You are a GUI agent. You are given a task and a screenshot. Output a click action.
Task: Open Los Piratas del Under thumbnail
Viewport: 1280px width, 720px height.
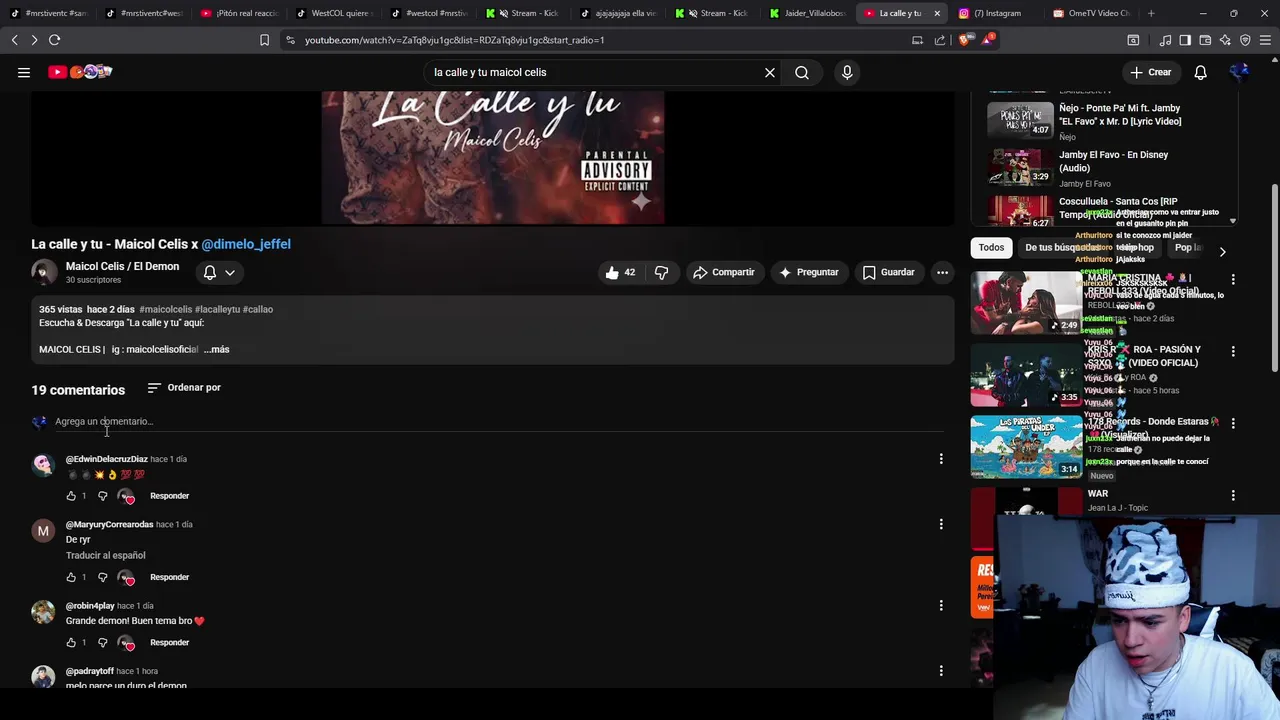(x=1025, y=446)
